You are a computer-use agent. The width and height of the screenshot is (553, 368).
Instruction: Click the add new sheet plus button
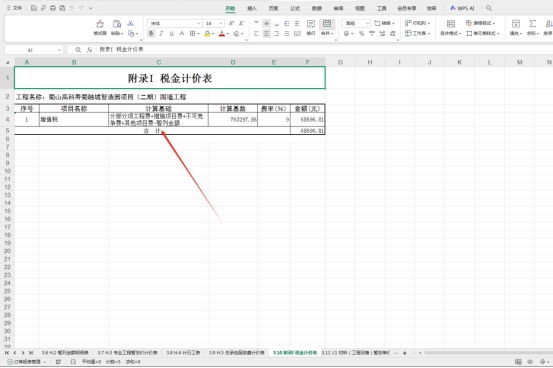405,353
